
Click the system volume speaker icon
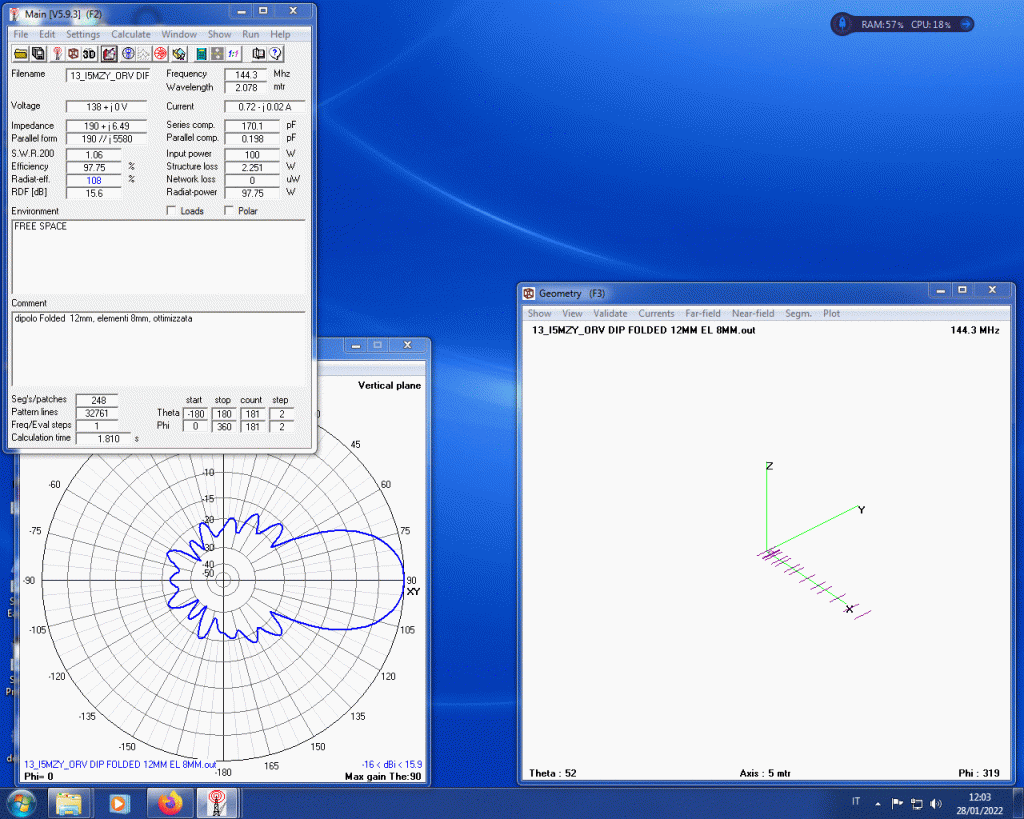(935, 803)
